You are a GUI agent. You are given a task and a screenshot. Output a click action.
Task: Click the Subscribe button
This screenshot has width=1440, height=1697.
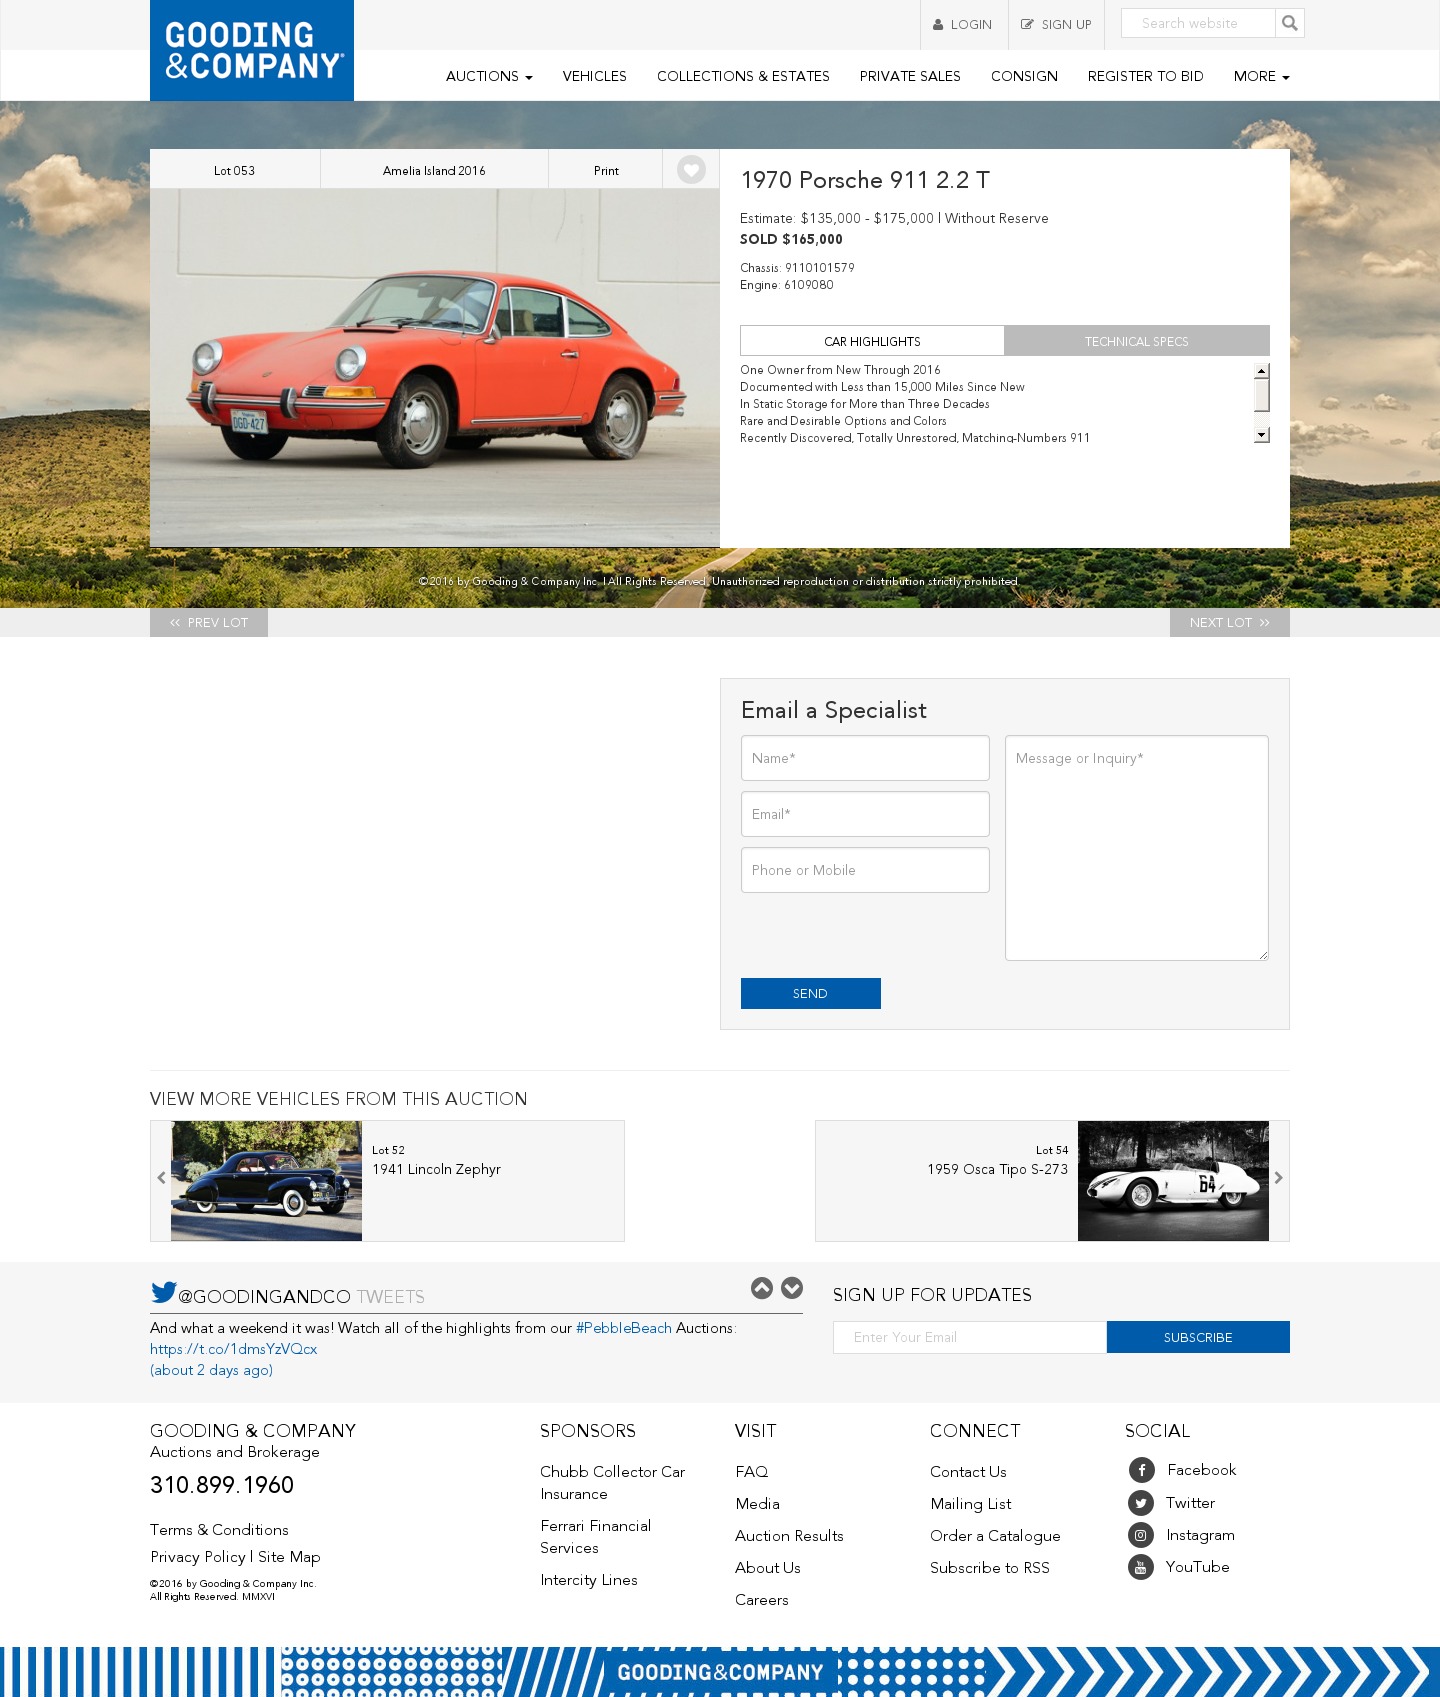pyautogui.click(x=1198, y=1337)
